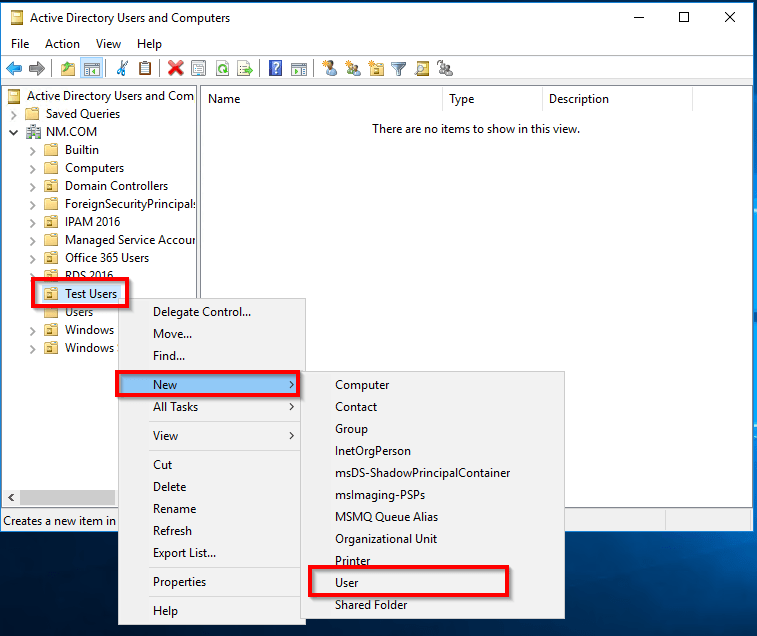Click the Add to Group toolbar icon
The image size is (757, 636).
[x=445, y=69]
